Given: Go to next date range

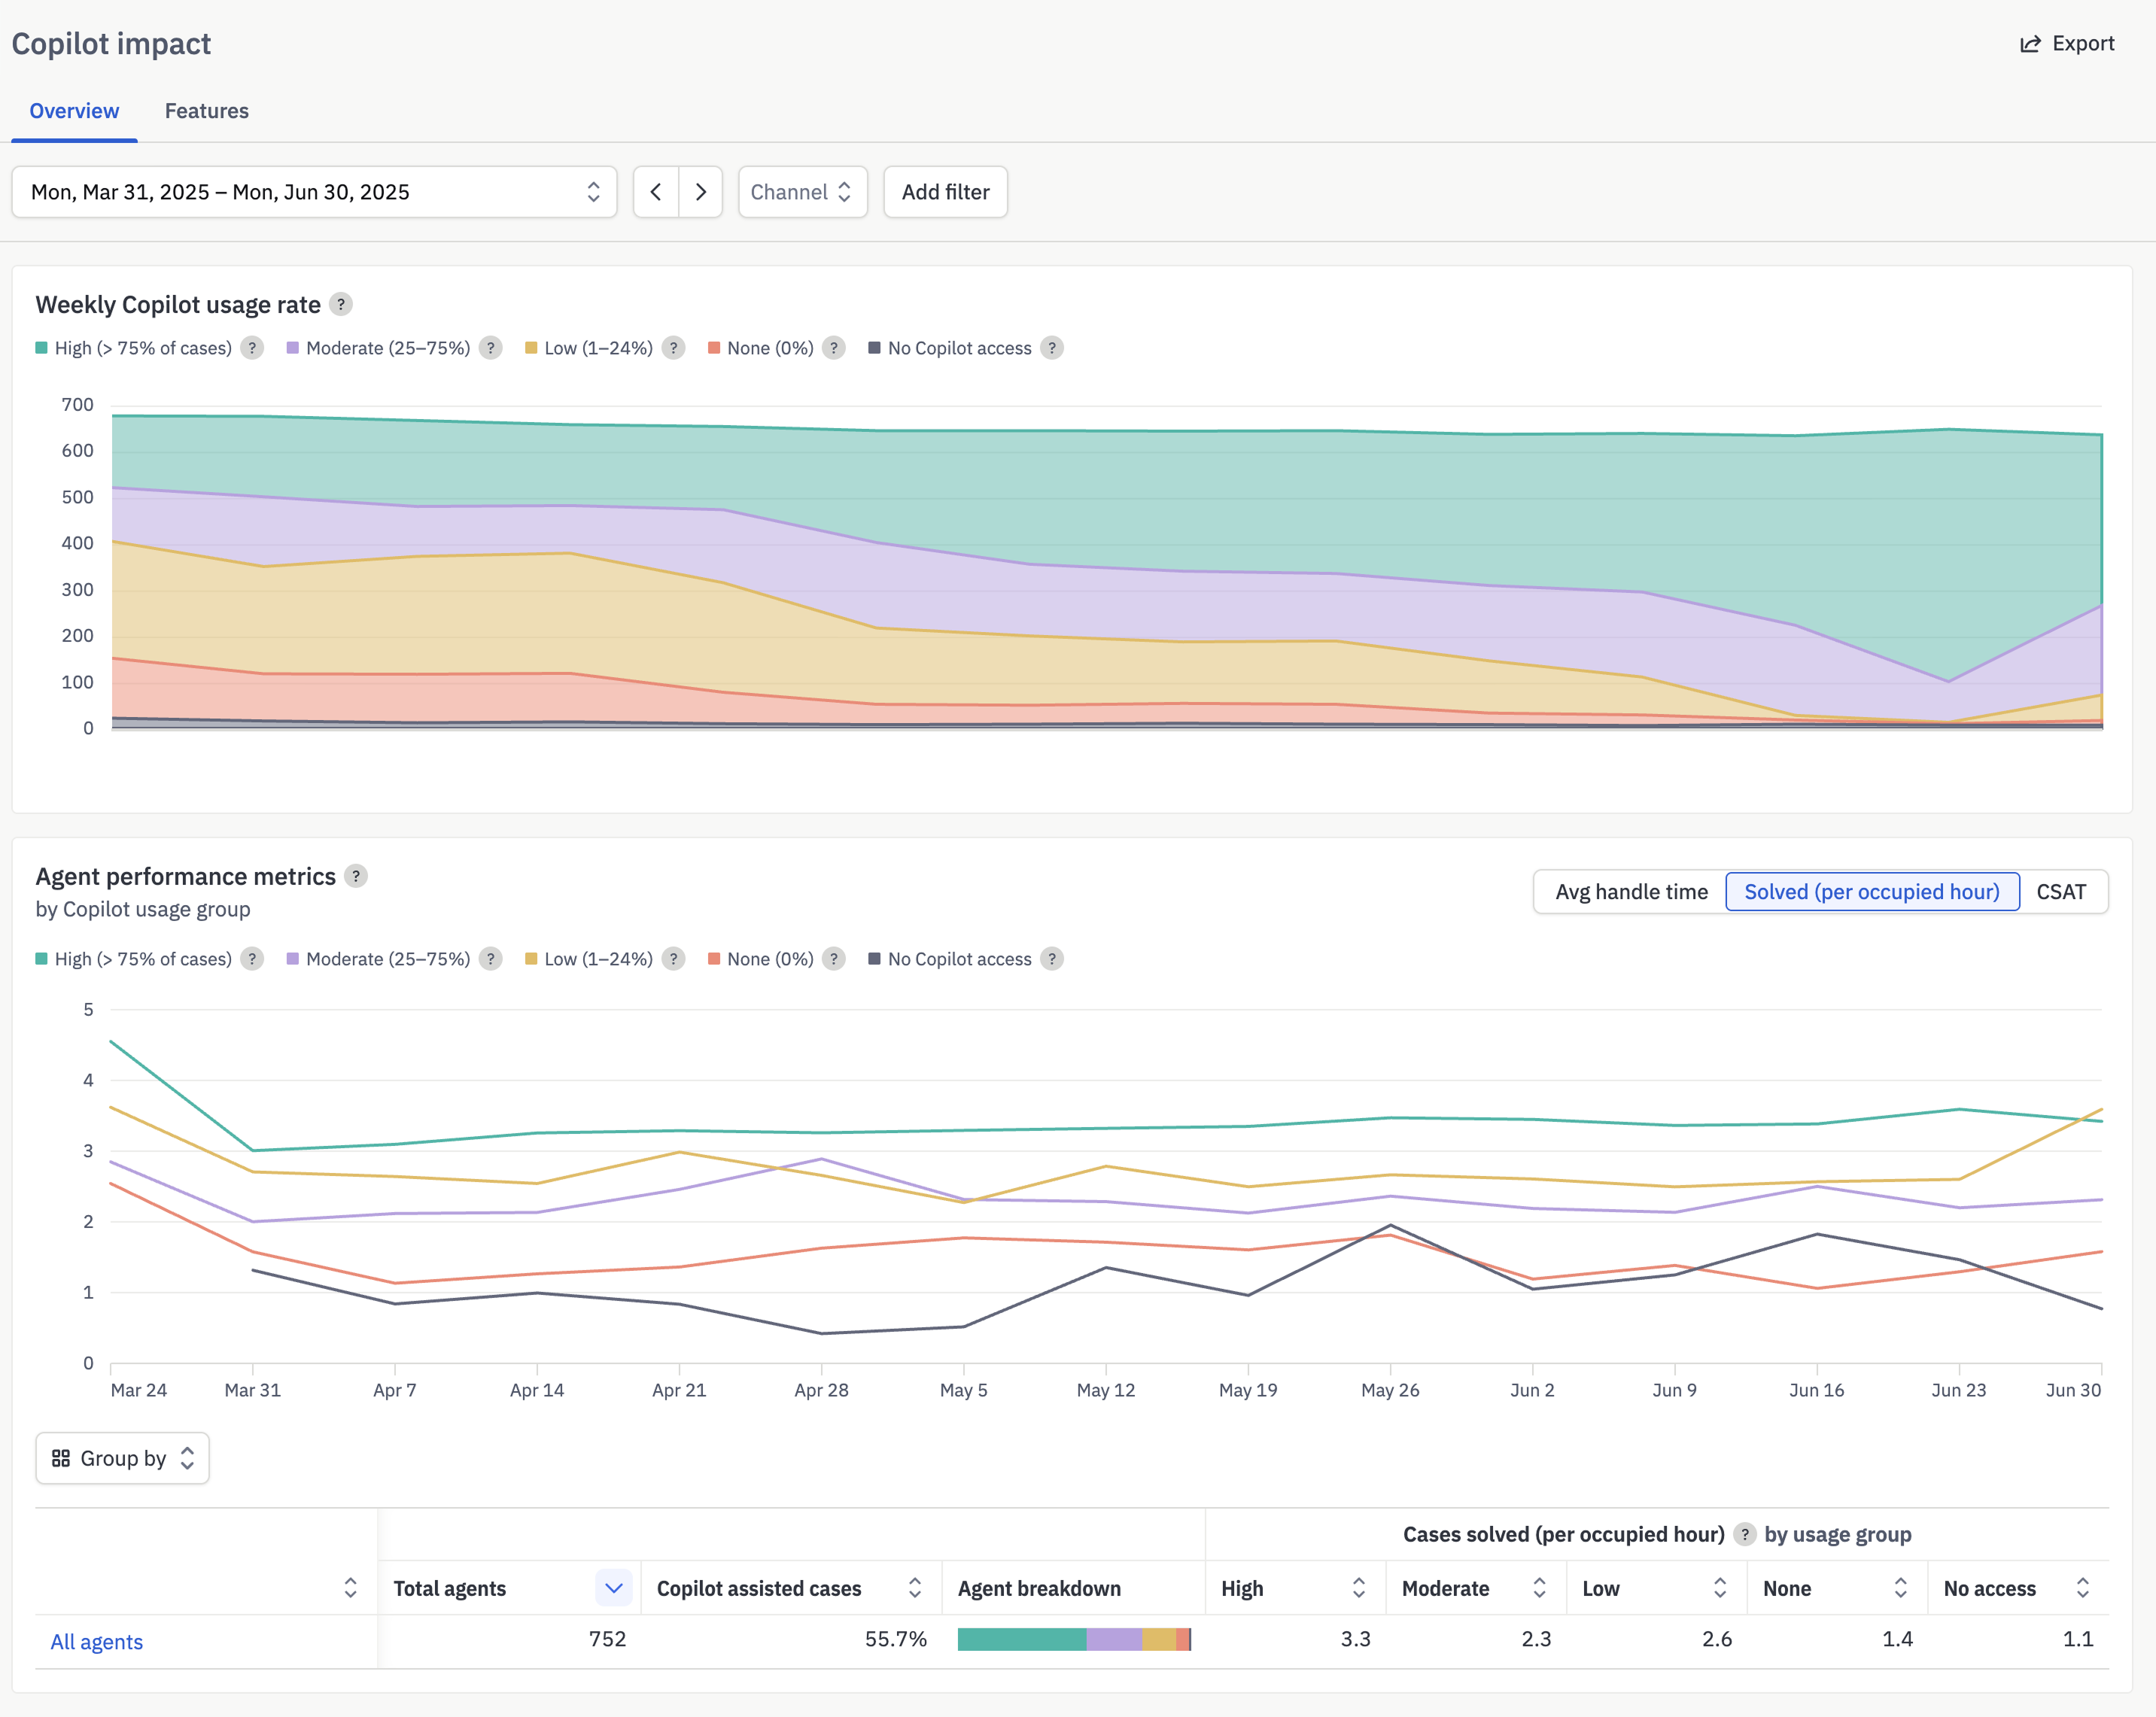Looking at the screenshot, I should tap(701, 192).
